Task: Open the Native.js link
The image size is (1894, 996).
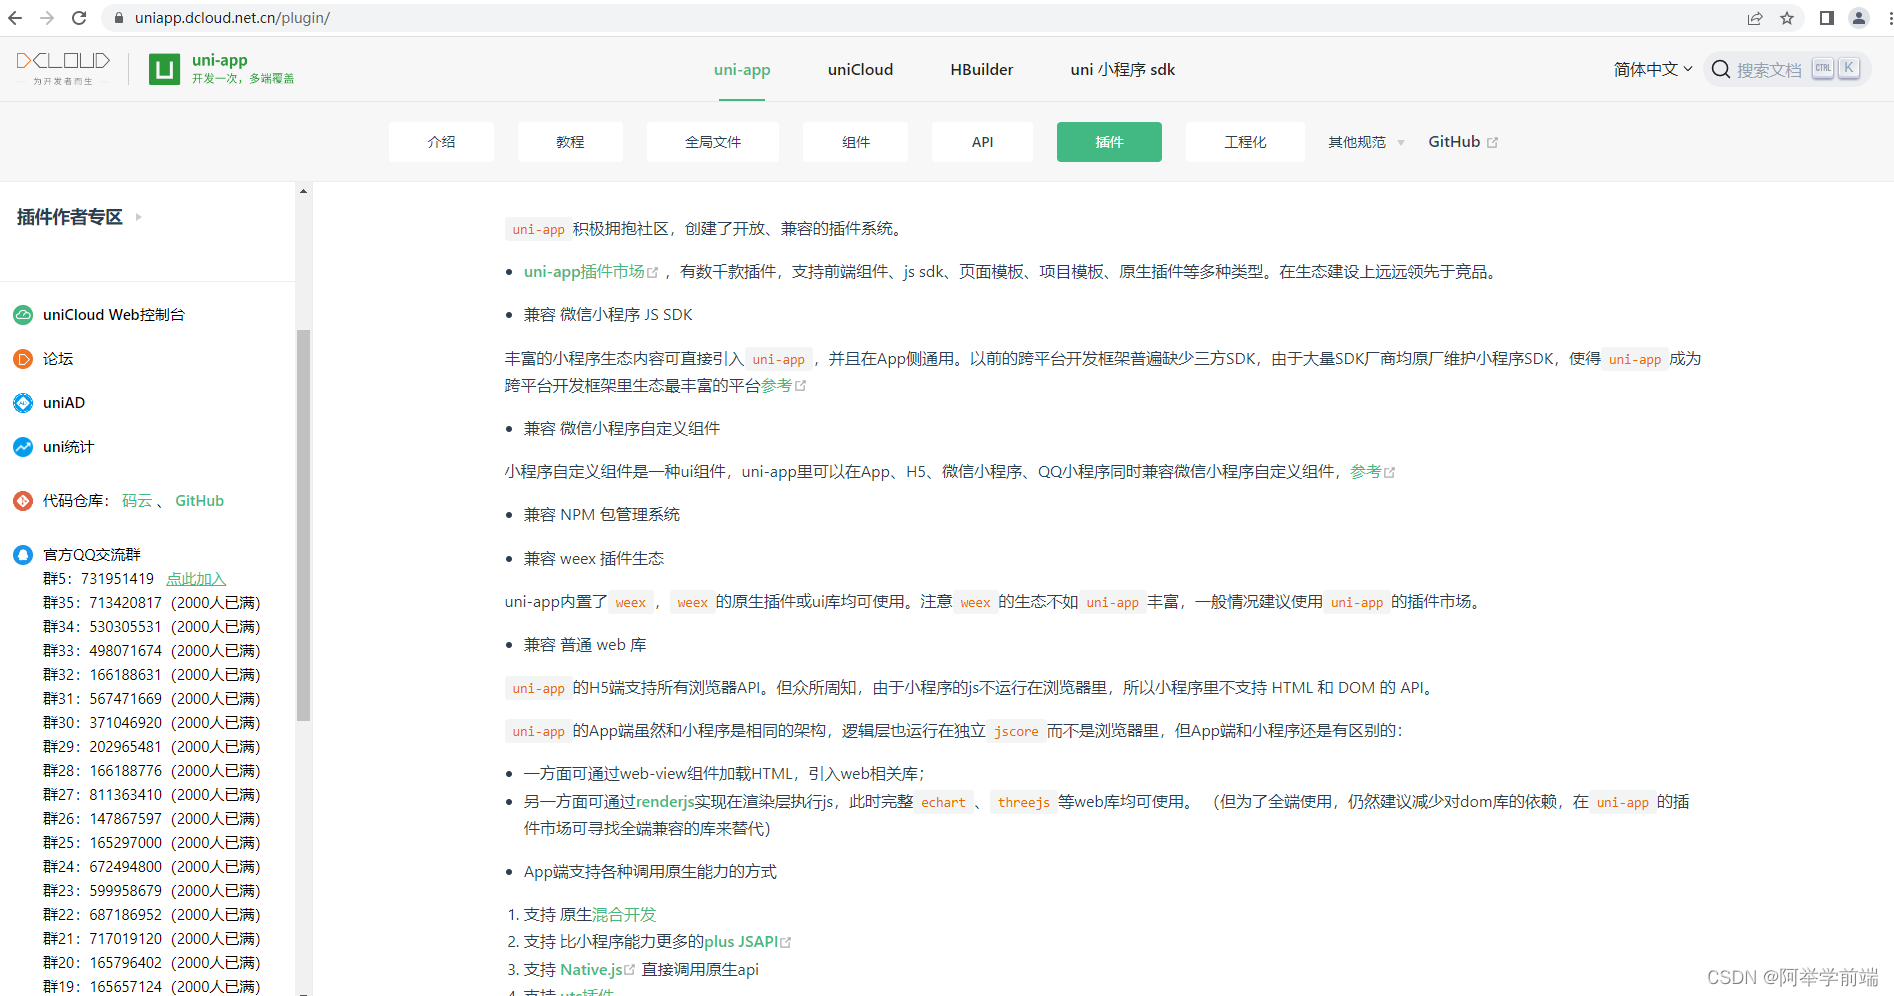Action: coord(597,970)
